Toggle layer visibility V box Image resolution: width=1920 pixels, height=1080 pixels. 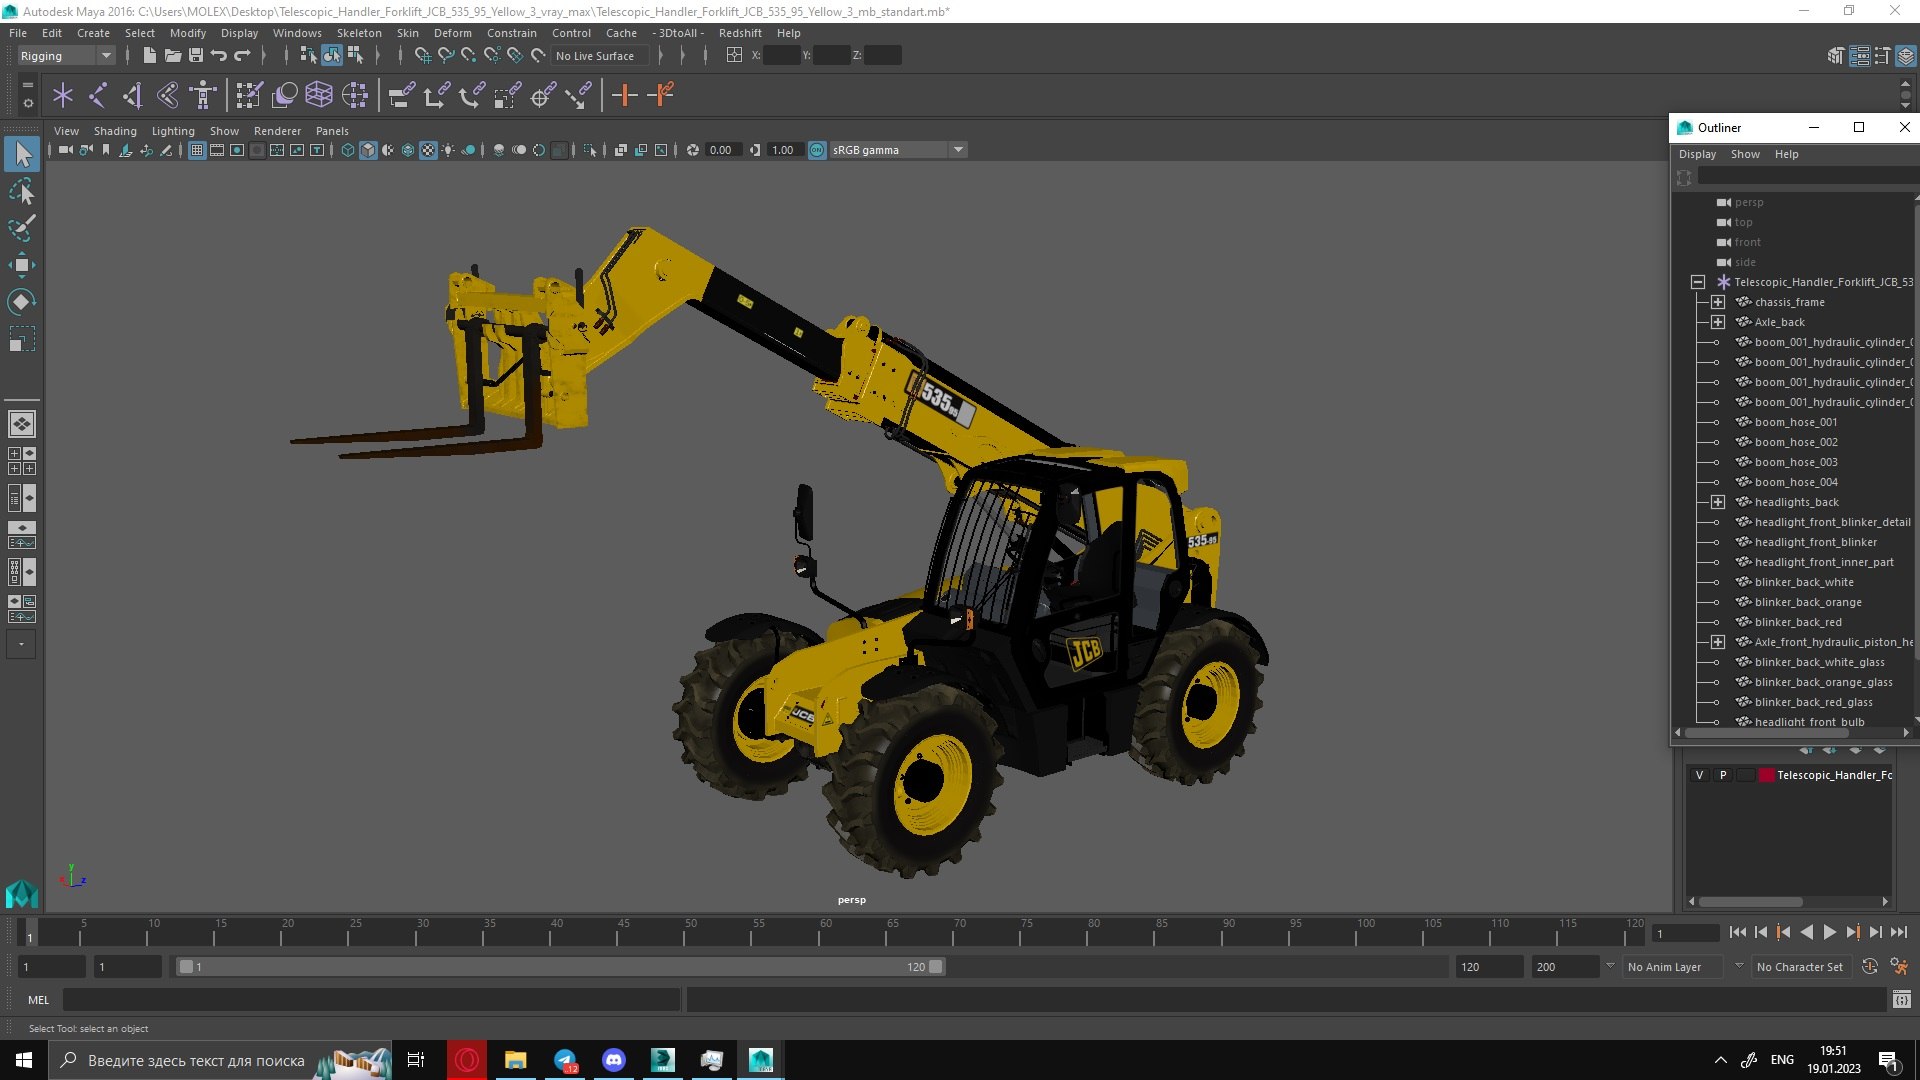click(1699, 775)
